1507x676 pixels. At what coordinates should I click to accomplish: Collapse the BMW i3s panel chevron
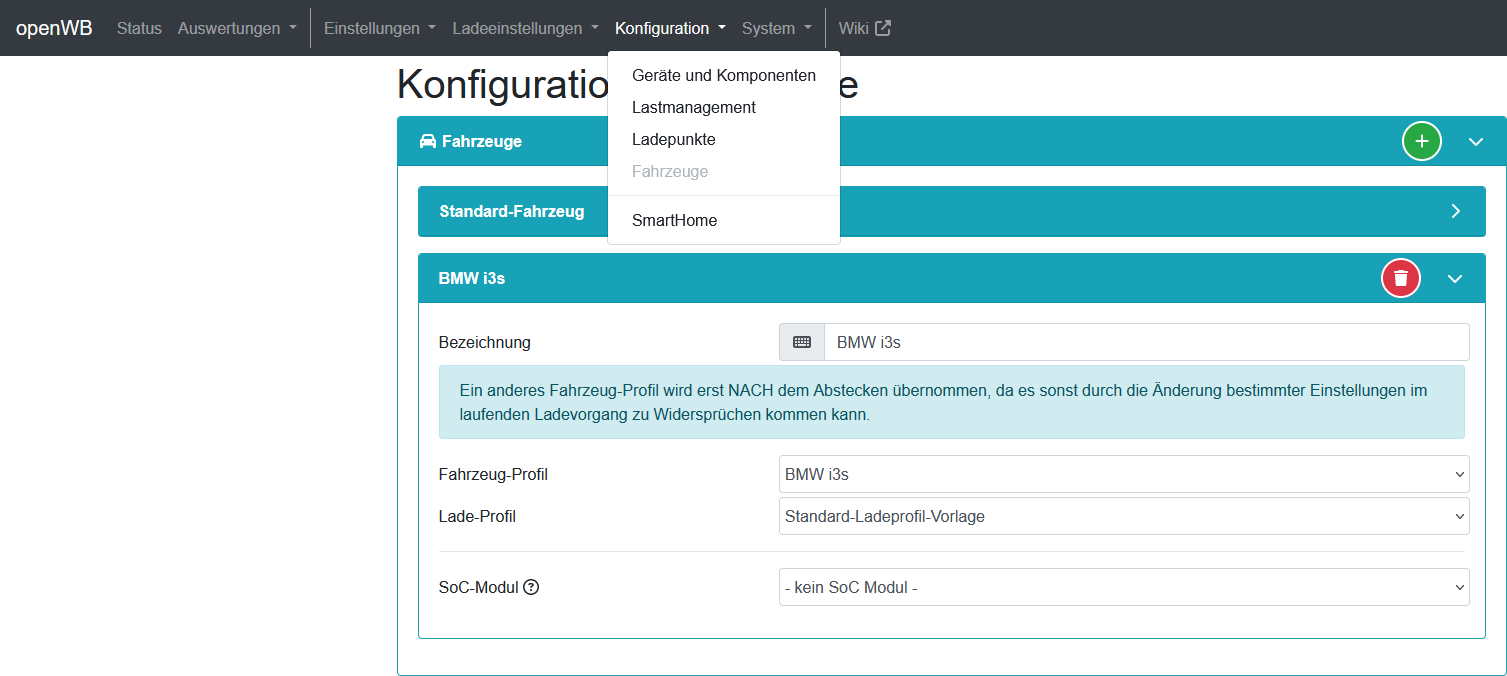(x=1454, y=279)
